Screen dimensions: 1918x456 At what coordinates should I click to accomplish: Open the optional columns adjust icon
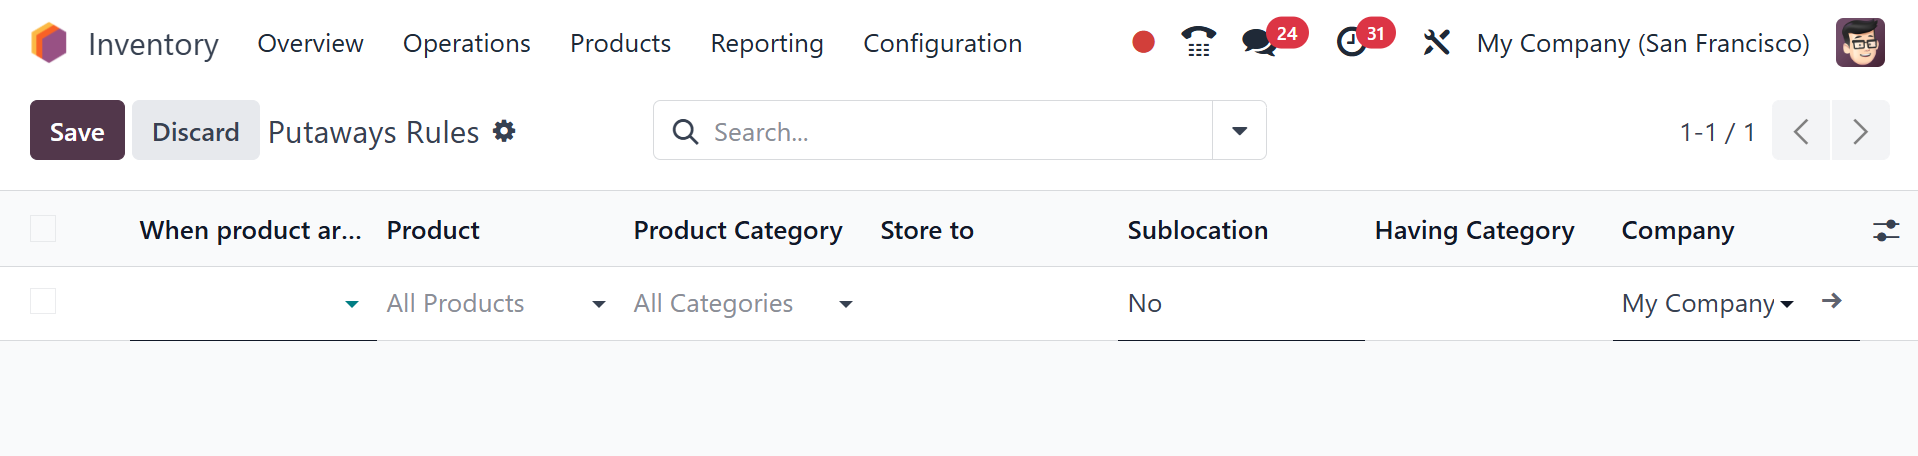pos(1885,231)
